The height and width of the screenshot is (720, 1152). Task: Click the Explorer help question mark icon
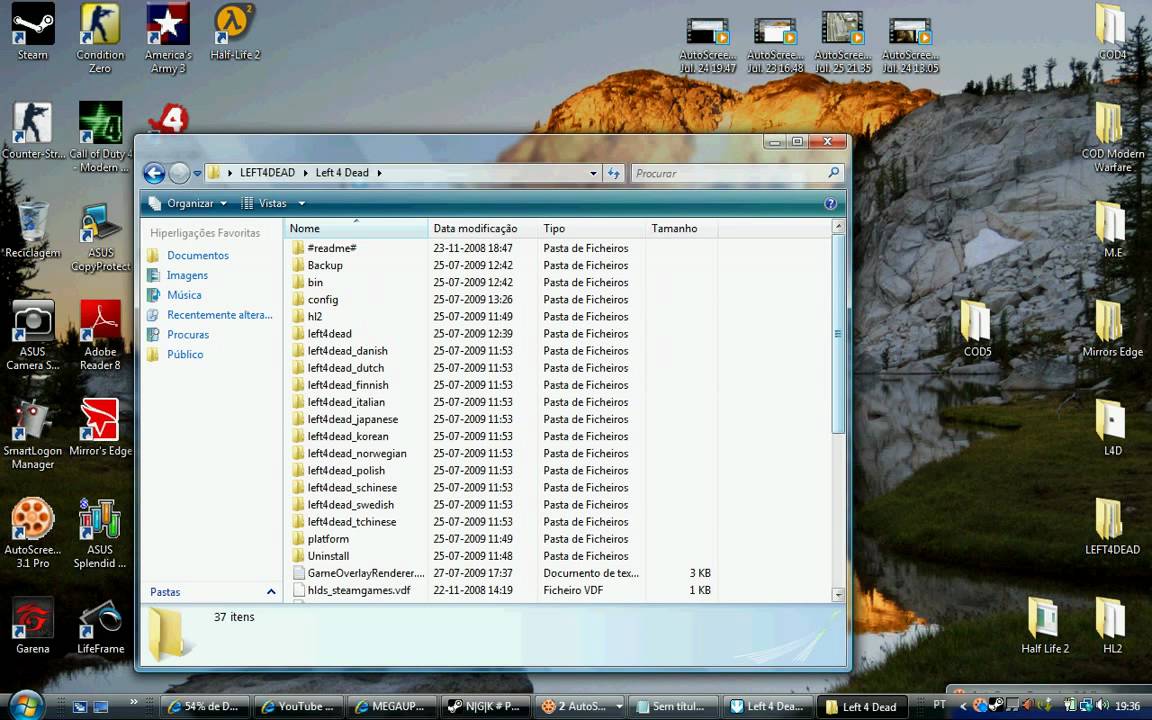[x=830, y=204]
